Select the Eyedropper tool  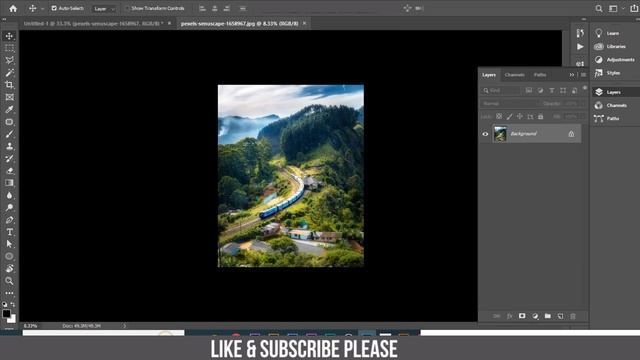9,109
